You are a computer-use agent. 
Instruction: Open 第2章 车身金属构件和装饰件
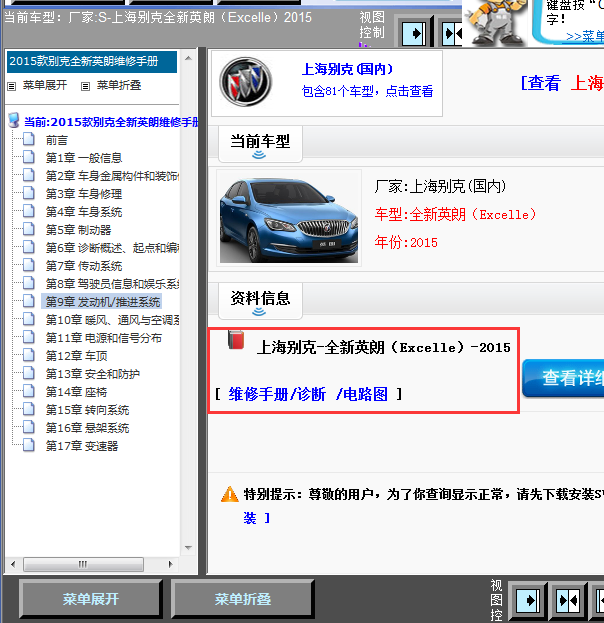[x=112, y=176]
